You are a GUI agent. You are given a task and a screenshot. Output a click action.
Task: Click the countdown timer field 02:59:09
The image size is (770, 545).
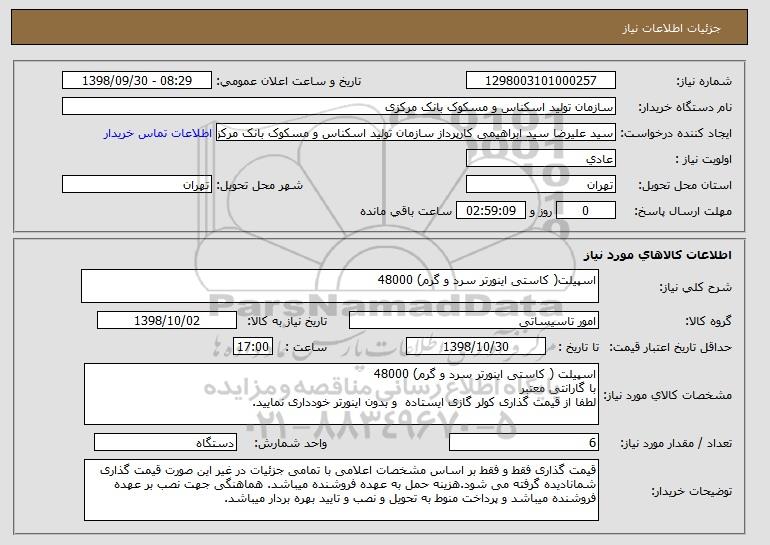coord(491,211)
